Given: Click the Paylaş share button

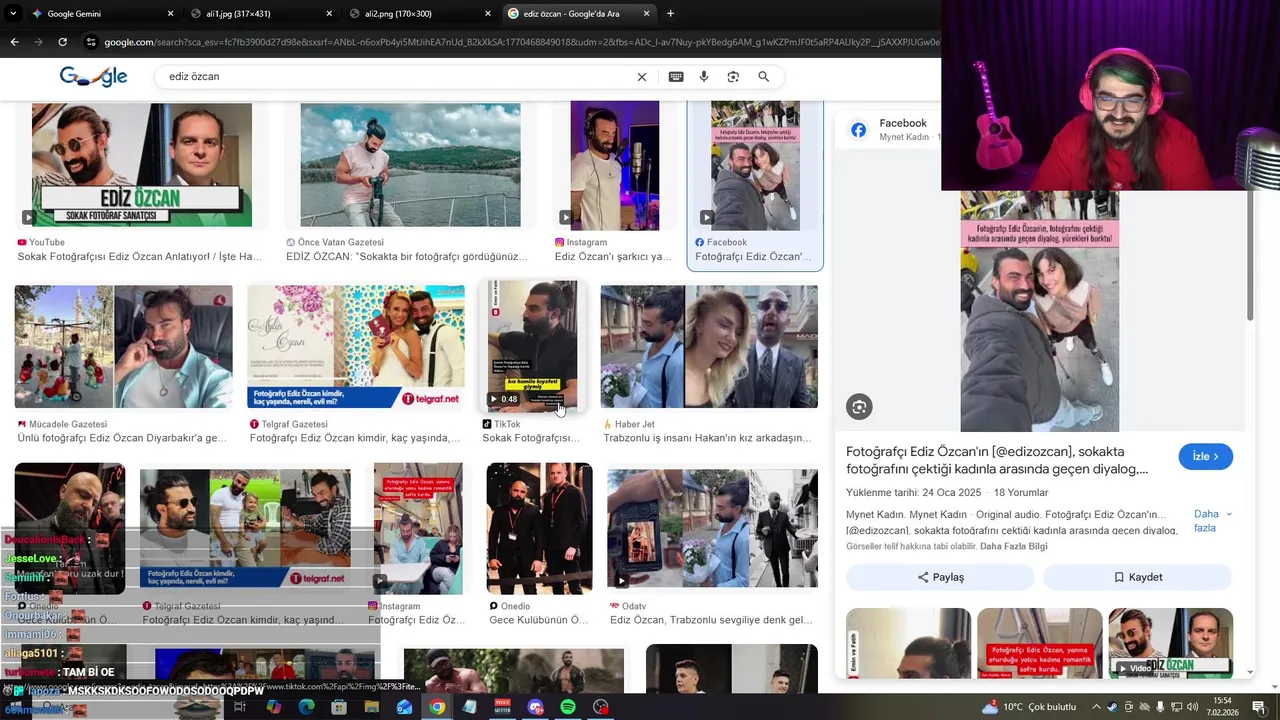Looking at the screenshot, I should (940, 577).
